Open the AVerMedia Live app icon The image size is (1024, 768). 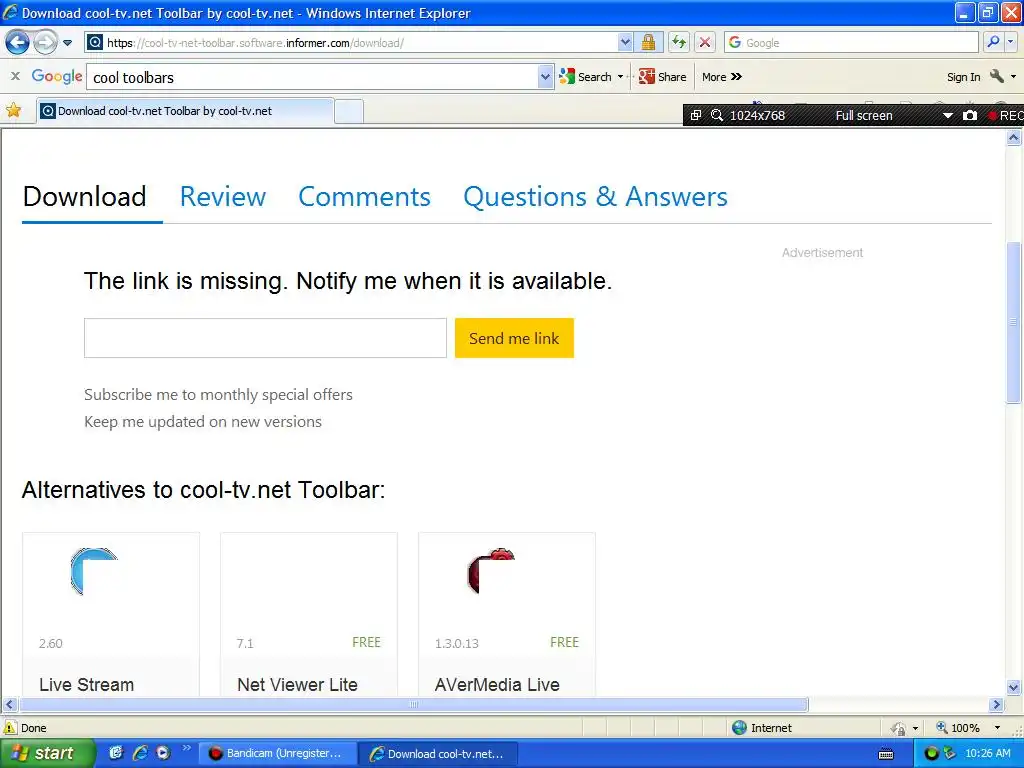(x=492, y=571)
